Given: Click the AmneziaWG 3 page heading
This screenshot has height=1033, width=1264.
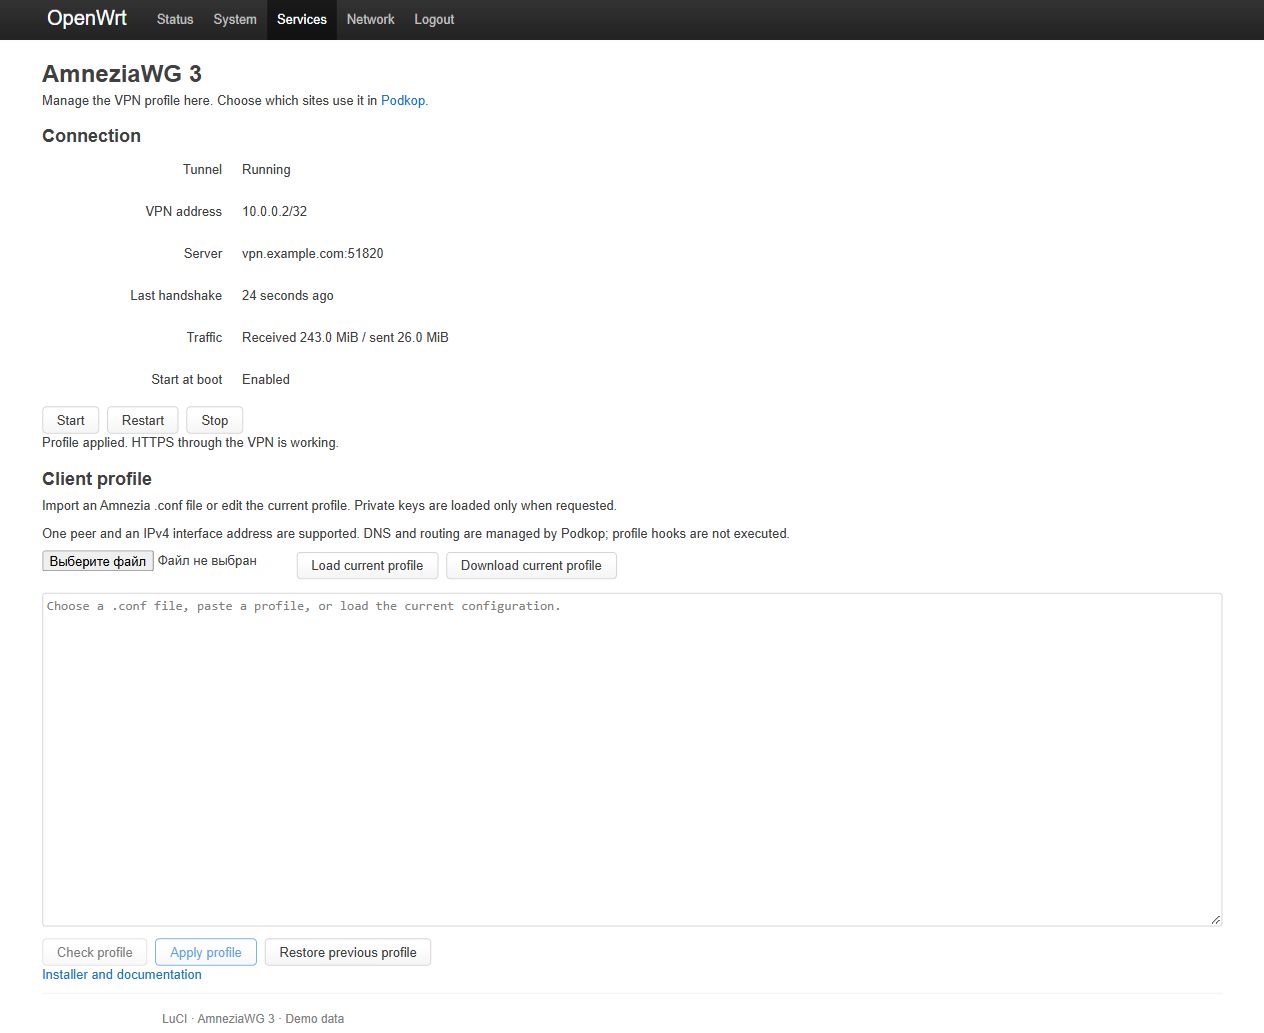Looking at the screenshot, I should (122, 73).
